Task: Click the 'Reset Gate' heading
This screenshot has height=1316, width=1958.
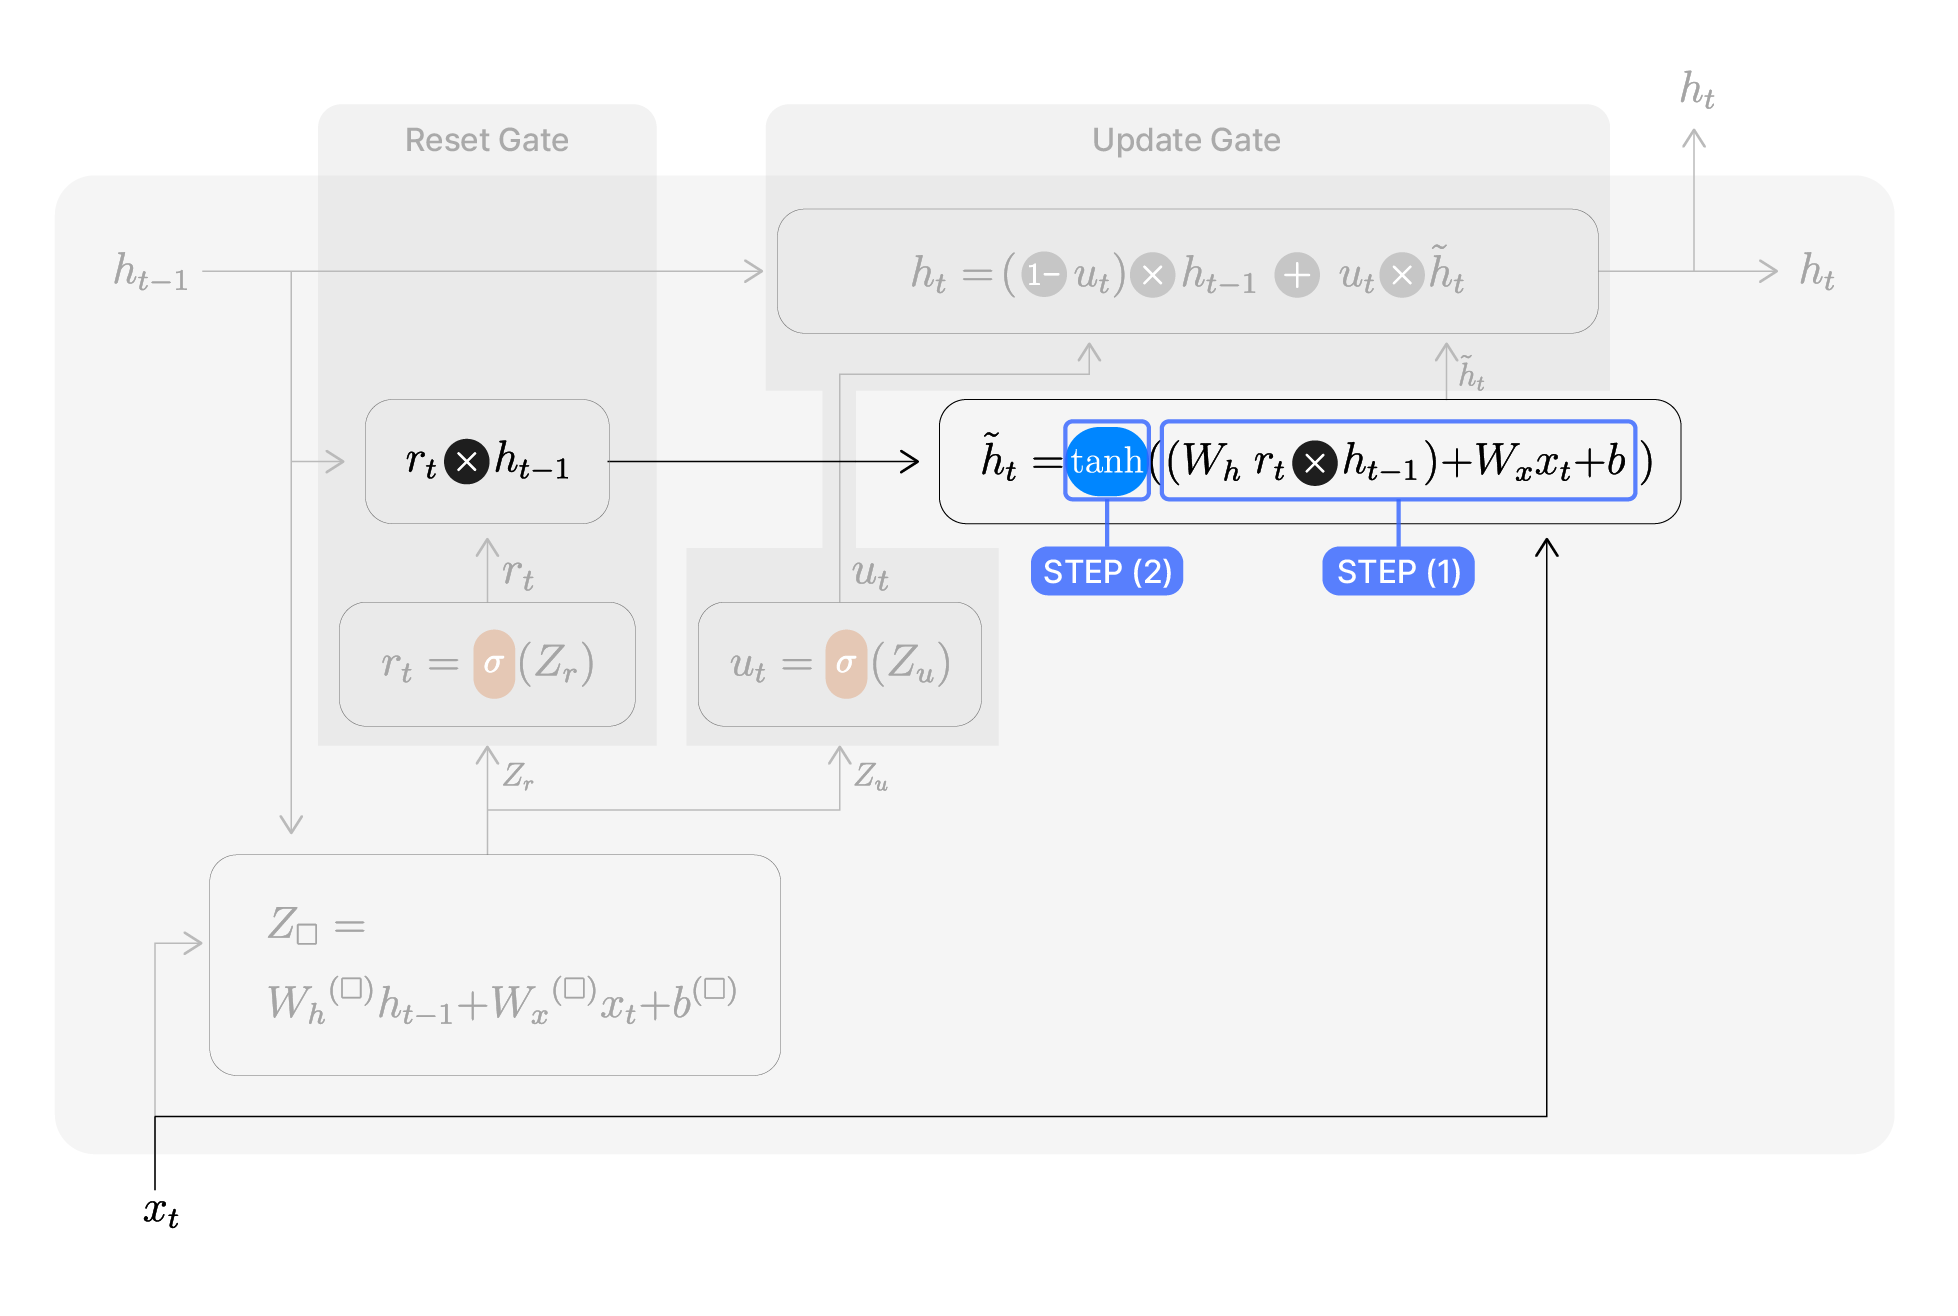Action: [x=487, y=140]
